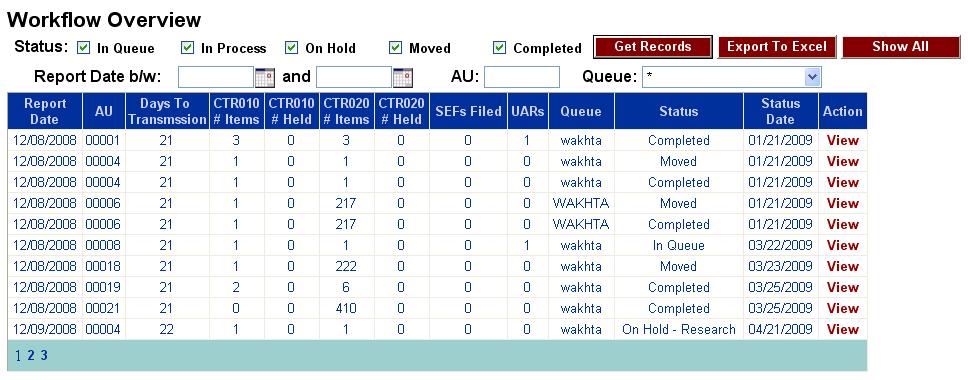Select the Days To Transmission value 22

[x=167, y=329]
